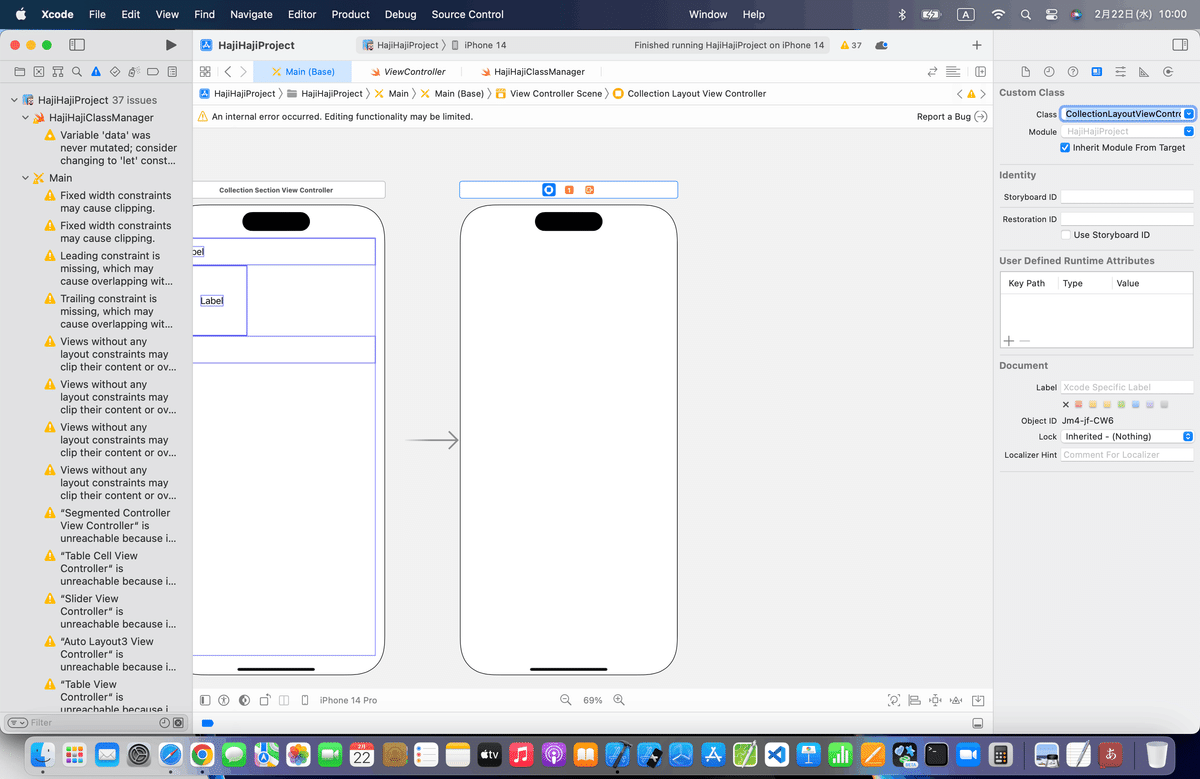Image resolution: width=1200 pixels, height=779 pixels.
Task: Select iPhone 14 run destination
Action: pyautogui.click(x=479, y=45)
